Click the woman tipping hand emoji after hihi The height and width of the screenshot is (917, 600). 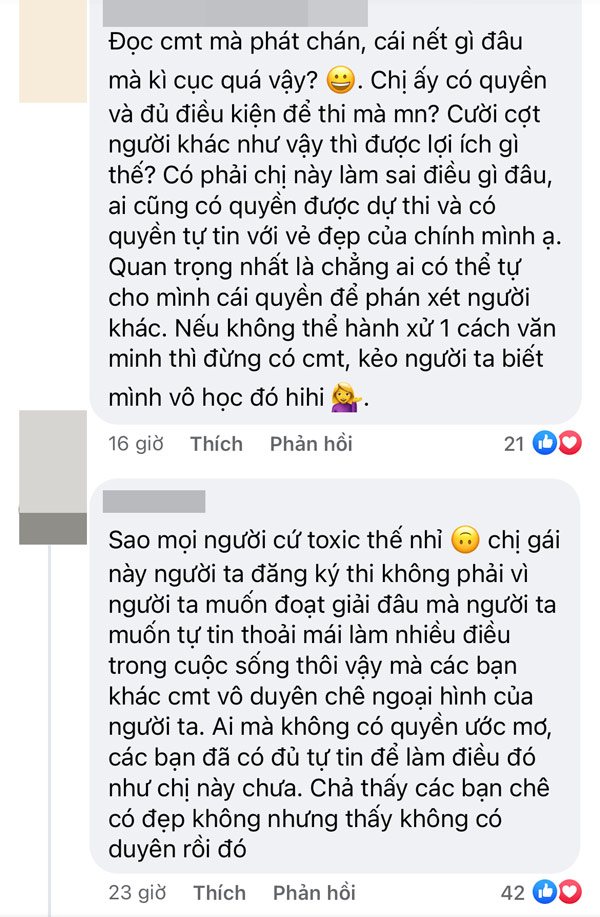[x=346, y=398]
